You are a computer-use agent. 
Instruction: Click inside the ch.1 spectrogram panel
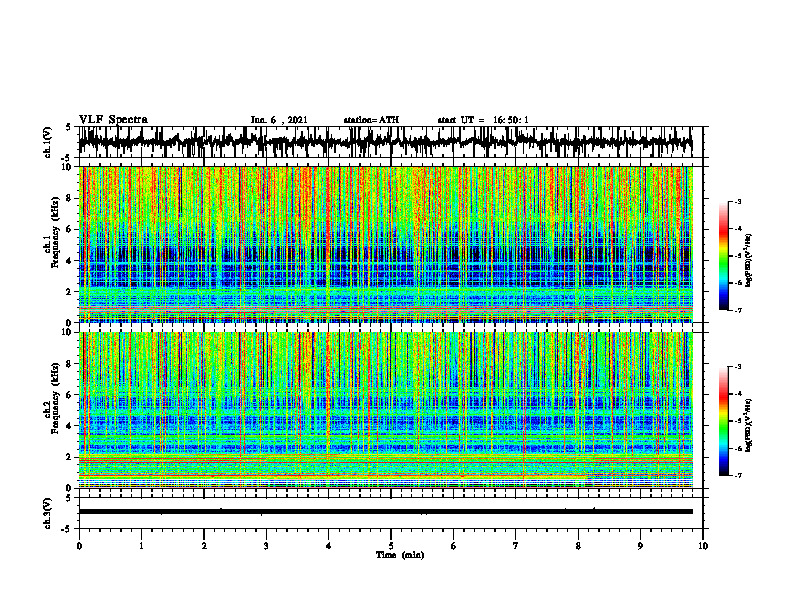pyautogui.click(x=385, y=244)
